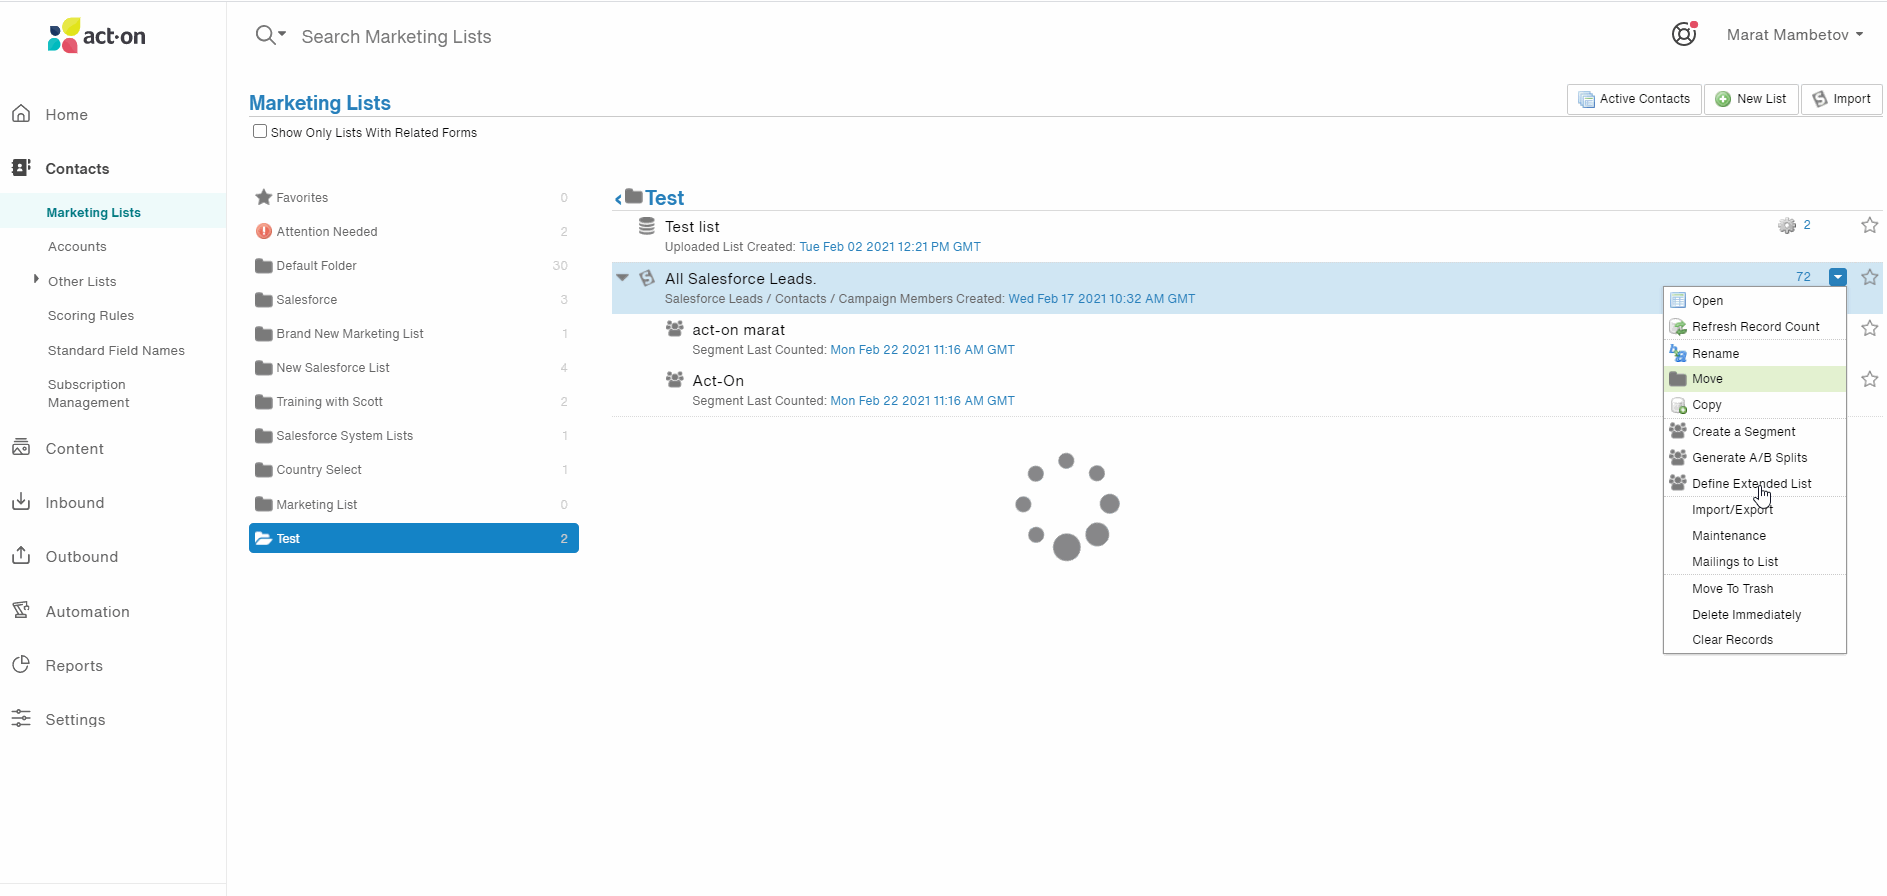Image resolution: width=1887 pixels, height=896 pixels.
Task: Choose Rename in context menu
Action: [x=1755, y=354]
